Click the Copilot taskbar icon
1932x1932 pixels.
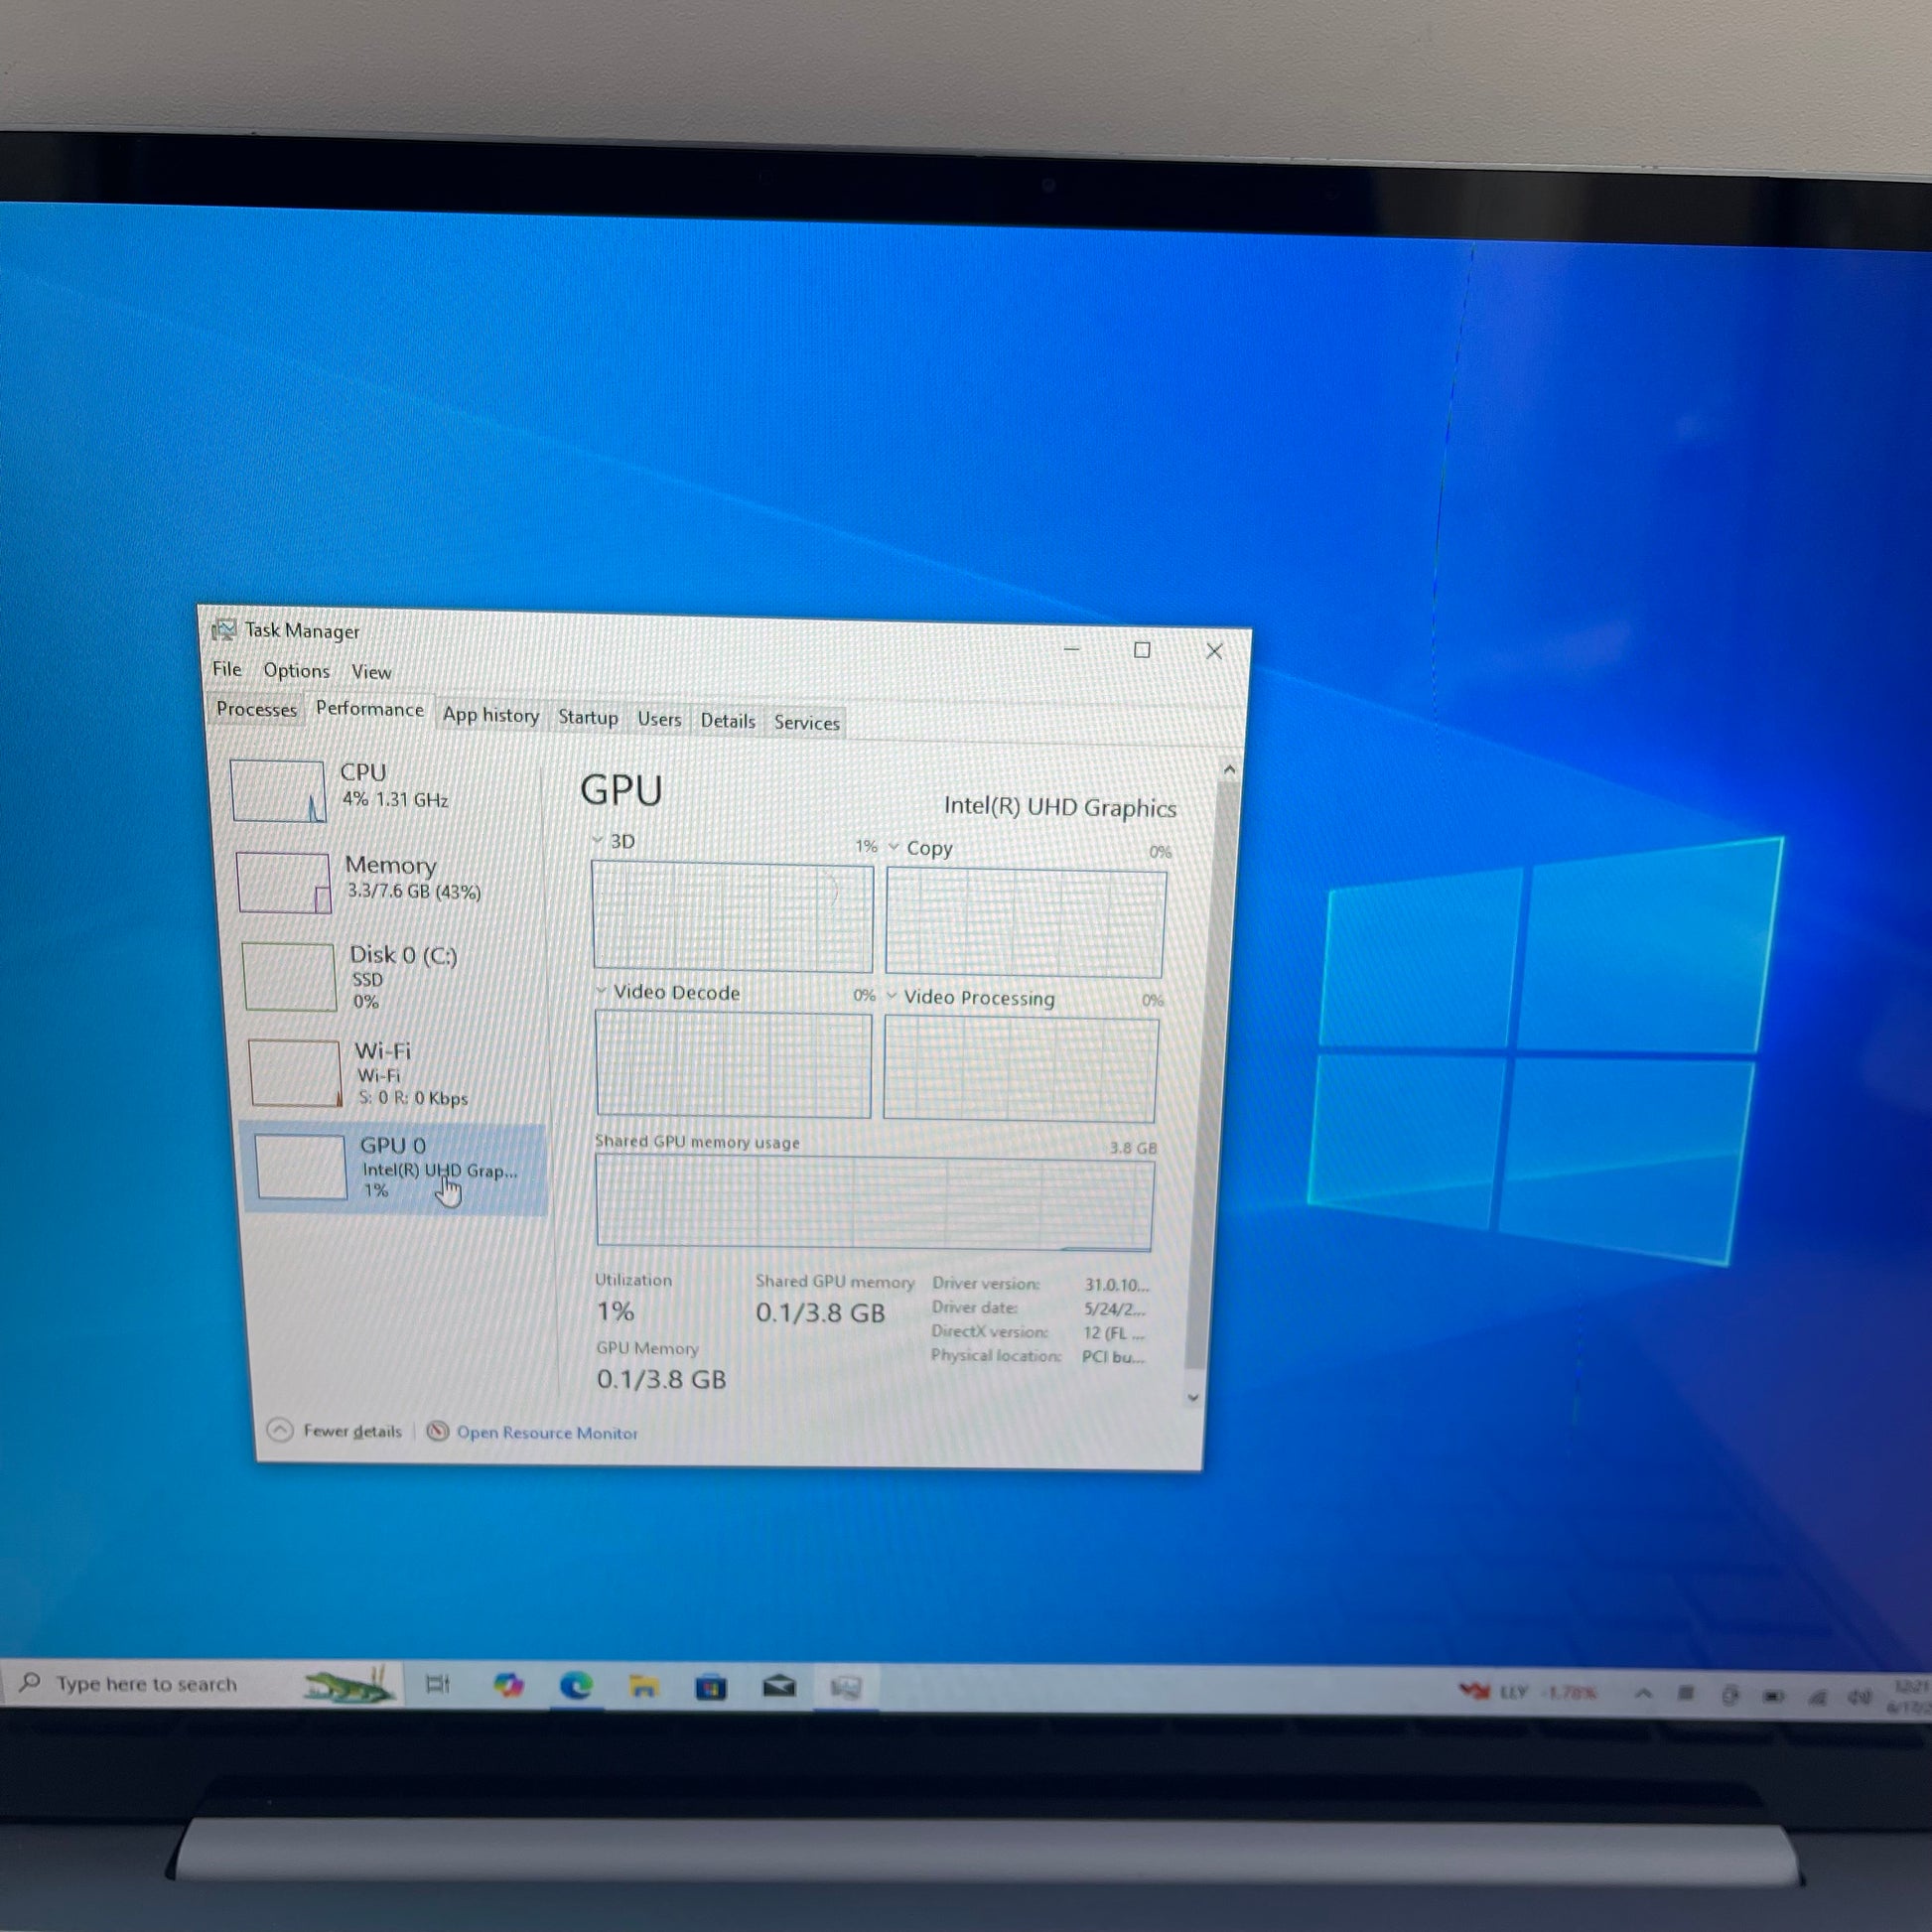click(x=509, y=1685)
